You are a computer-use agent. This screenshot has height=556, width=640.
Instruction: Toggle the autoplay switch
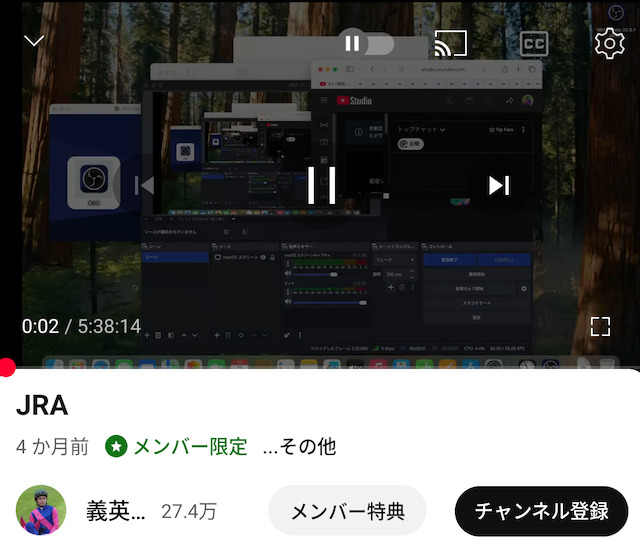366,43
